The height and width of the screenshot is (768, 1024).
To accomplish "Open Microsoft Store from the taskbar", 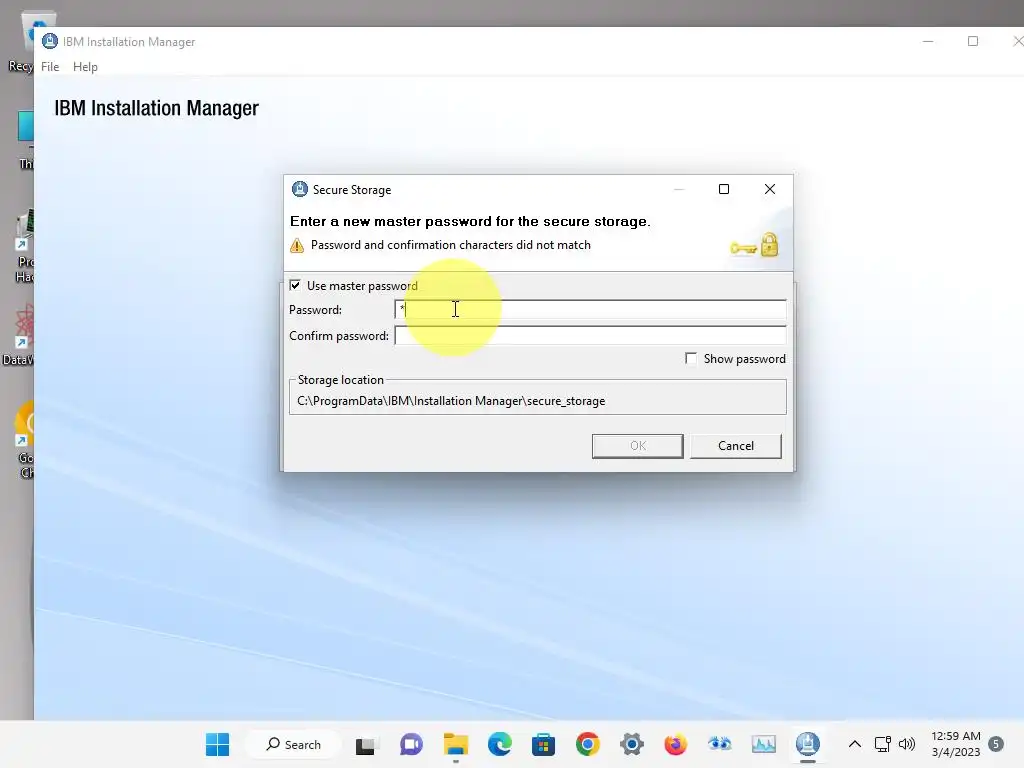I will [543, 744].
